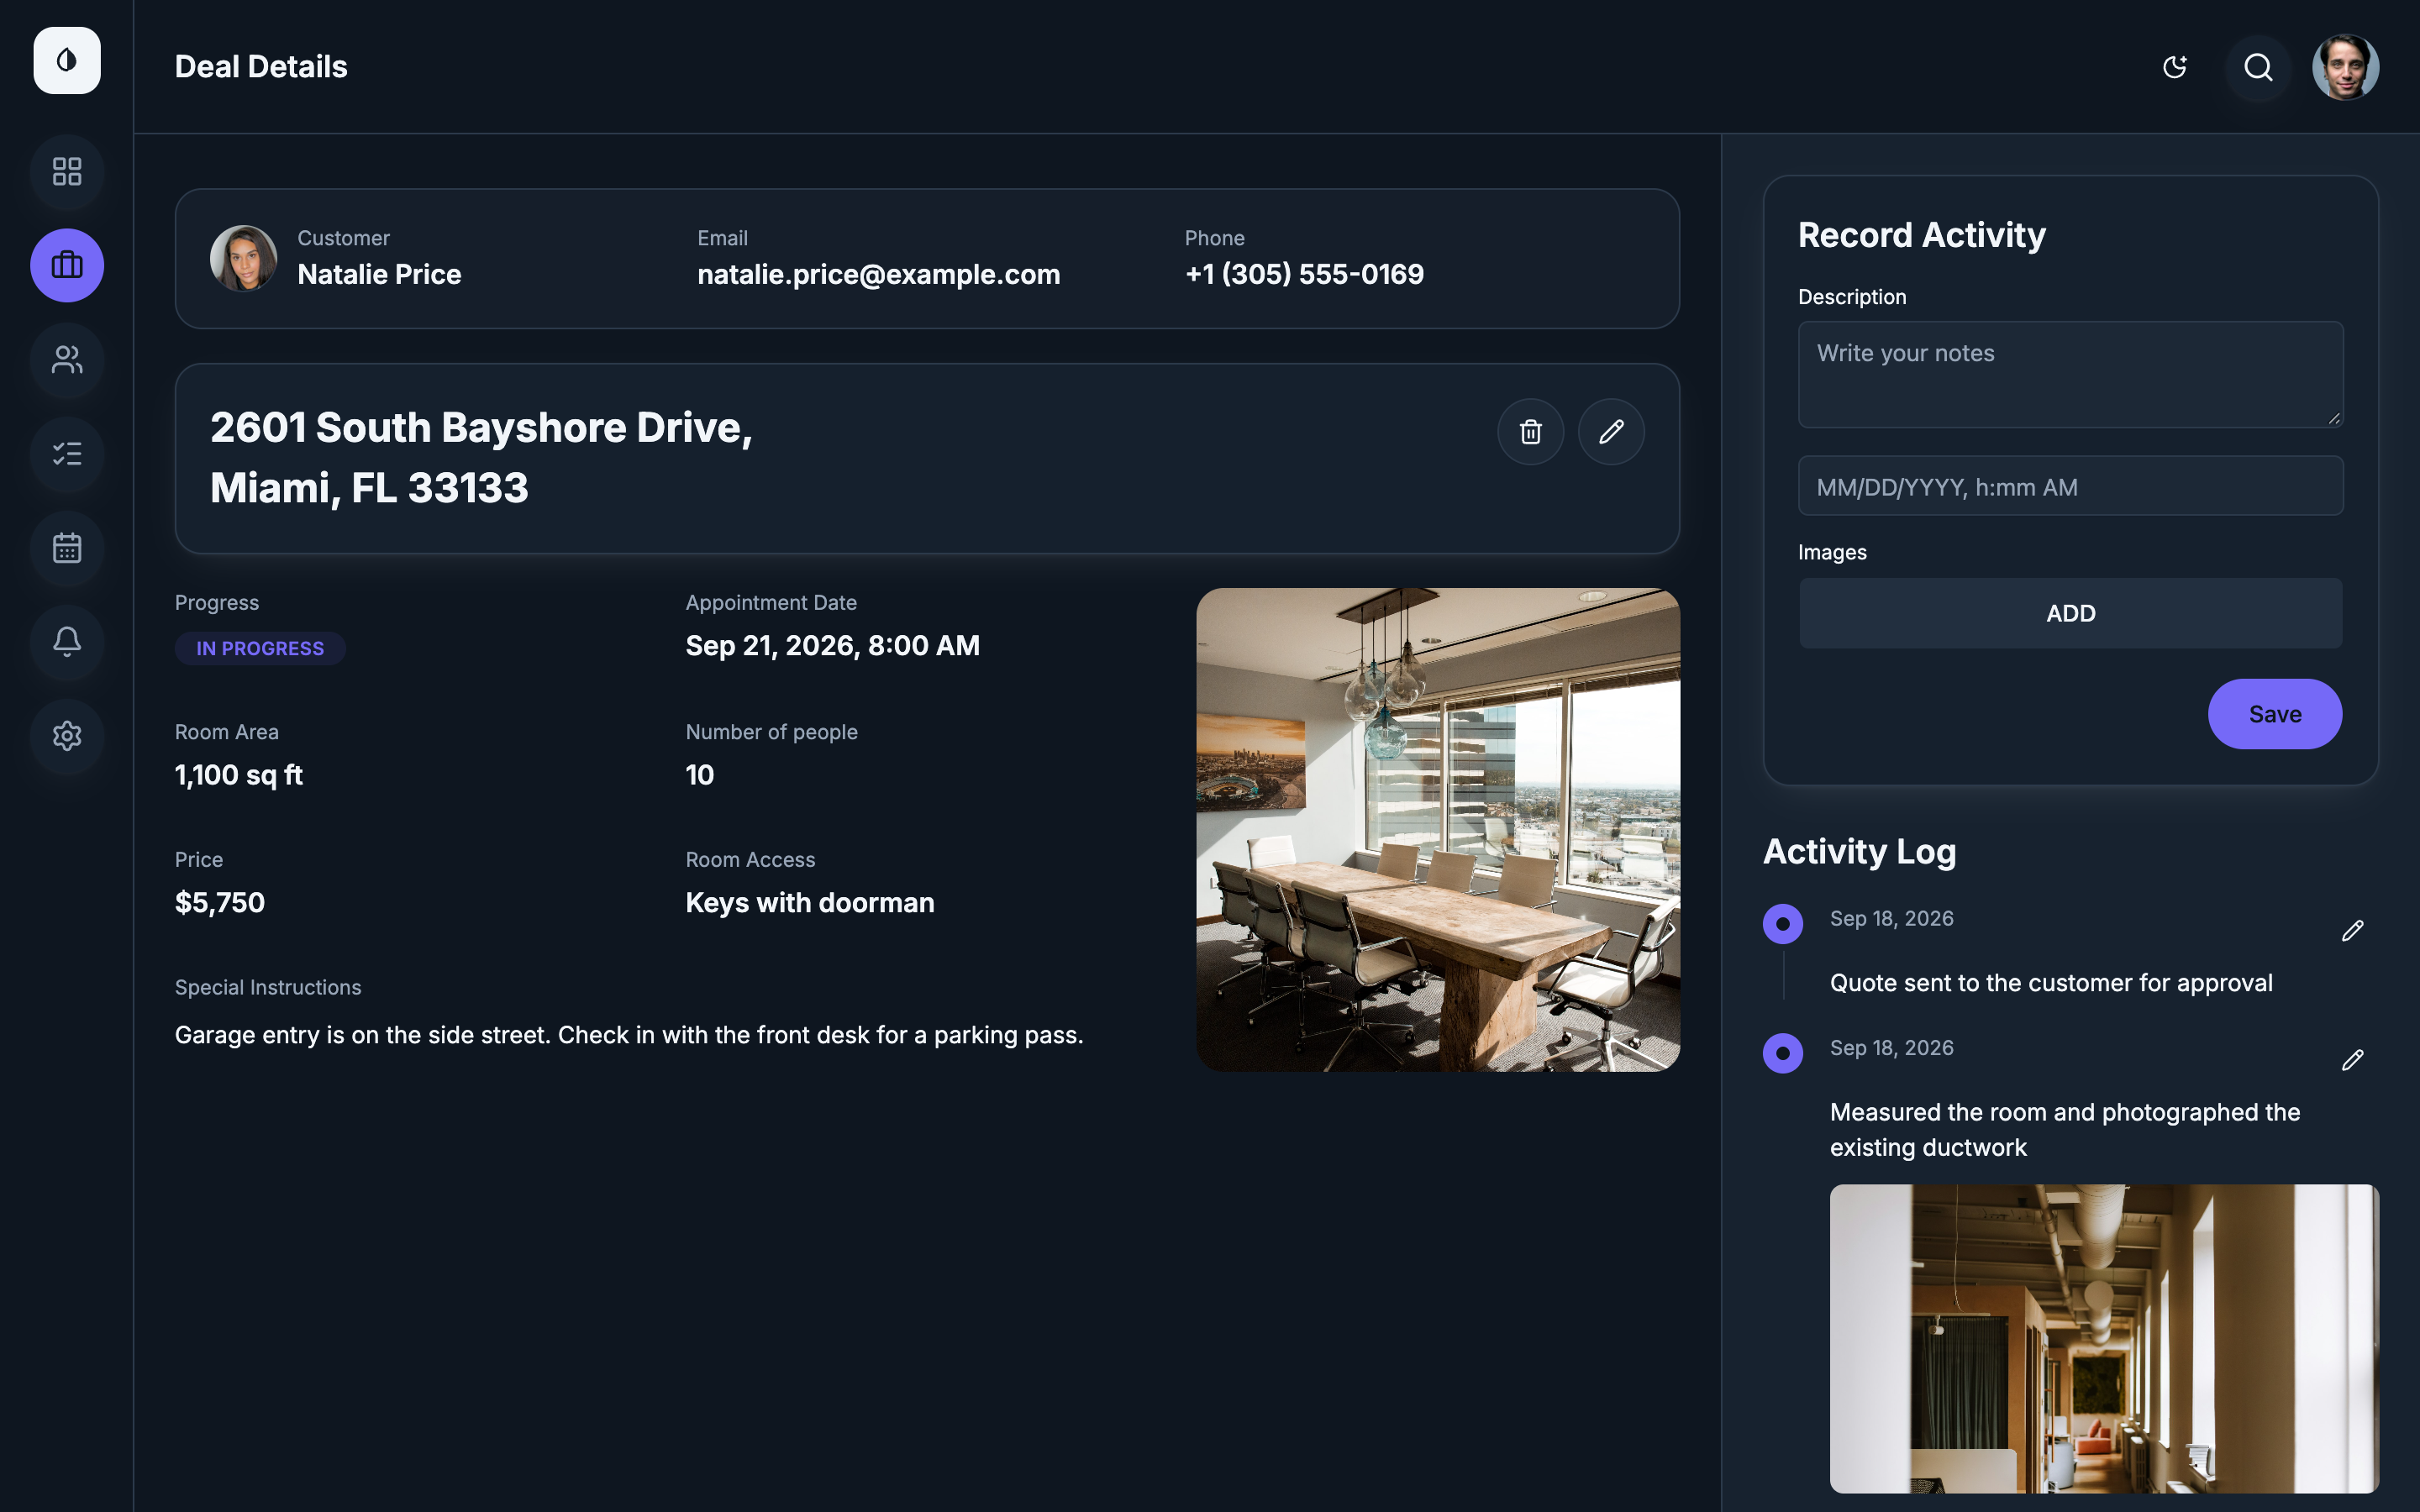Open the notifications bell icon
Screen dimensions: 2420x1512
click(x=67, y=642)
